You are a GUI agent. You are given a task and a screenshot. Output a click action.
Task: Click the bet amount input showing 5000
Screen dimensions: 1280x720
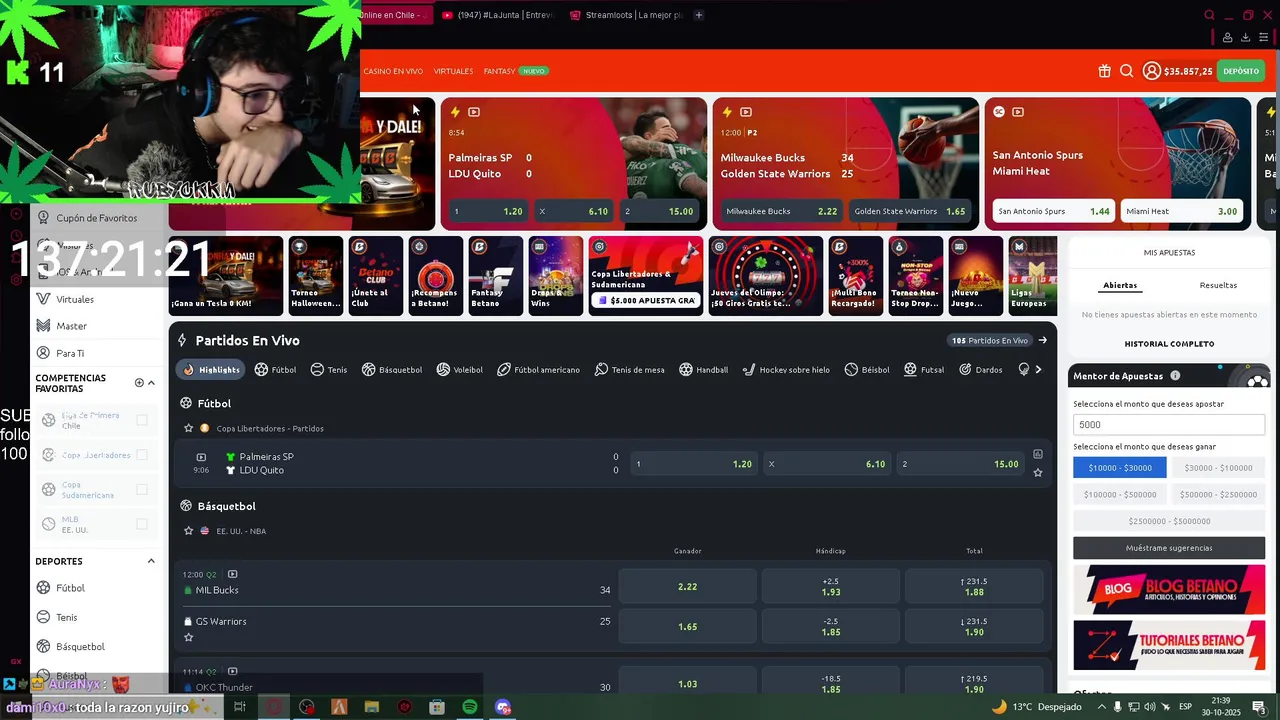tap(1169, 424)
